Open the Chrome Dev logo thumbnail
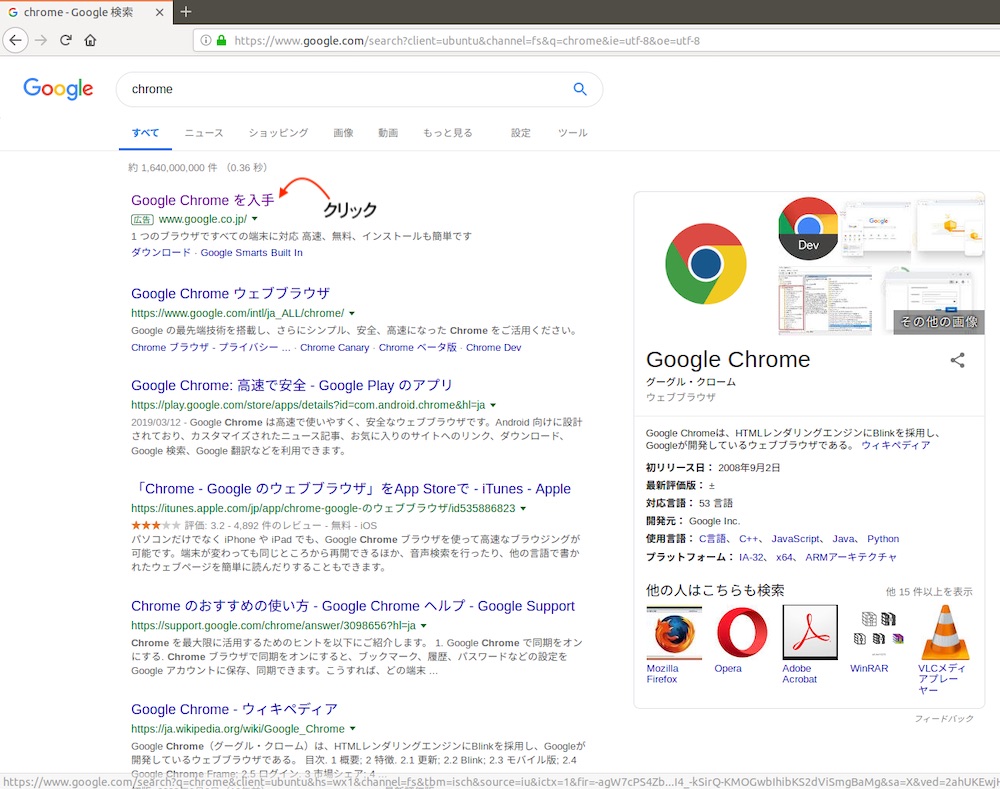Screen dimensions: 1000x789 808,228
